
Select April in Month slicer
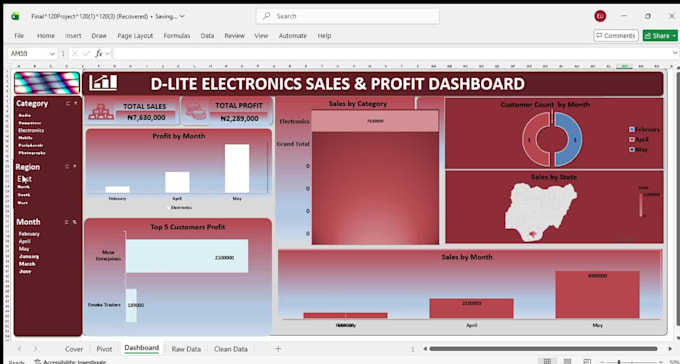click(25, 241)
